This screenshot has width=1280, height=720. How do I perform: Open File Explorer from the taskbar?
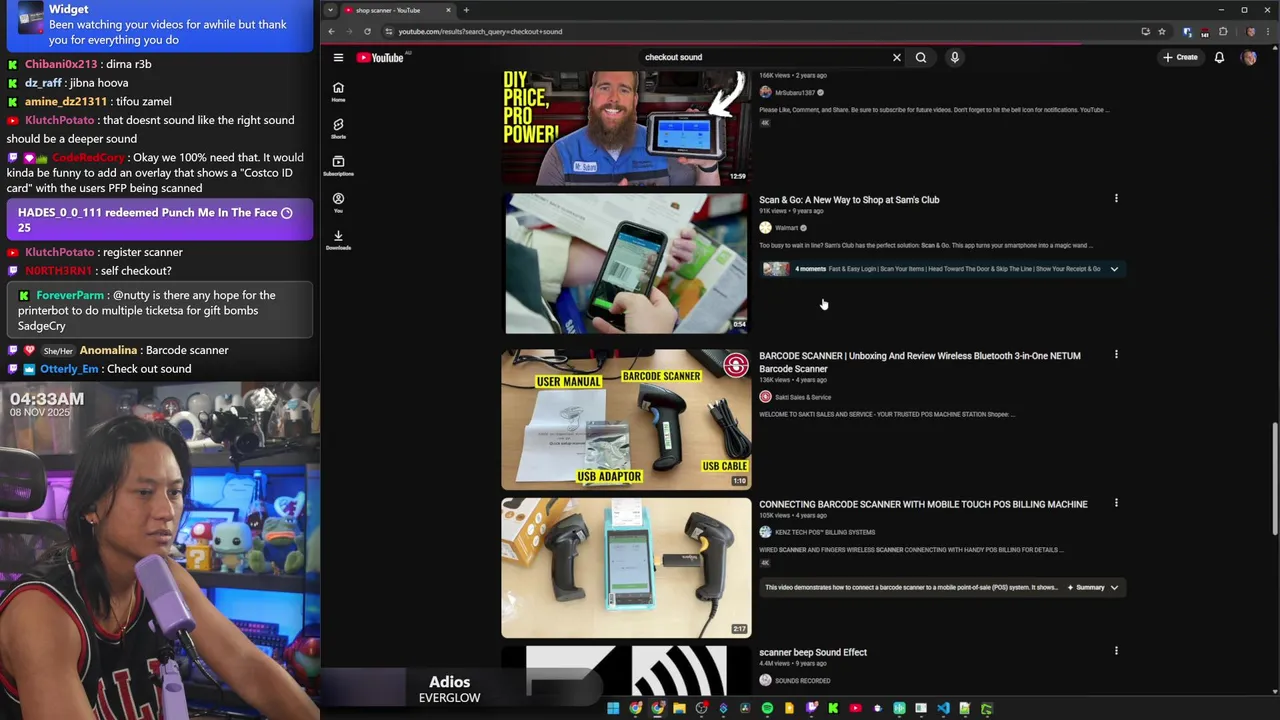[679, 708]
